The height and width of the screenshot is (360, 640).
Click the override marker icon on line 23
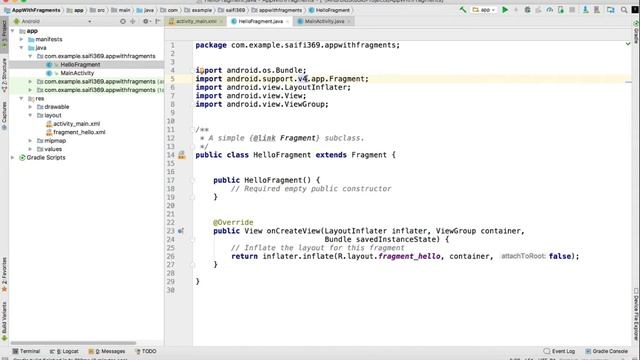click(181, 231)
